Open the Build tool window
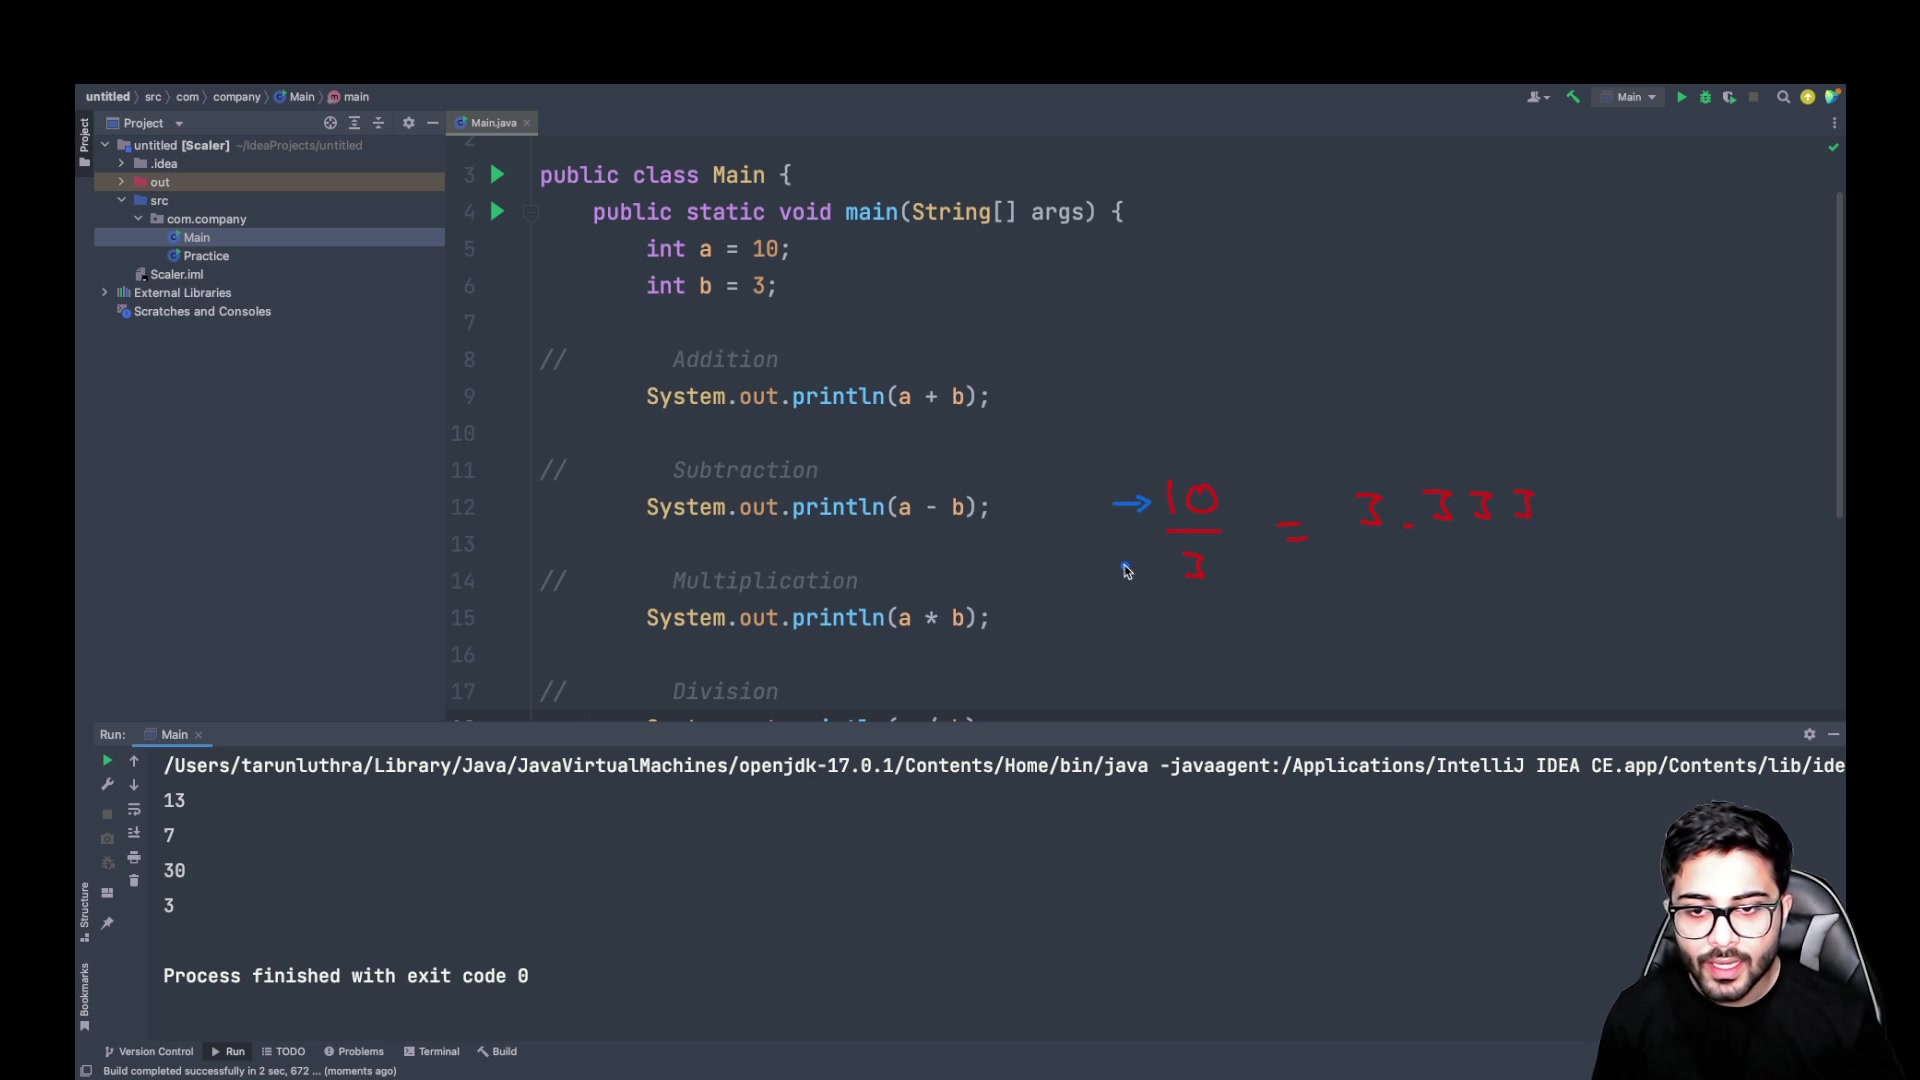This screenshot has height=1080, width=1920. point(497,1052)
